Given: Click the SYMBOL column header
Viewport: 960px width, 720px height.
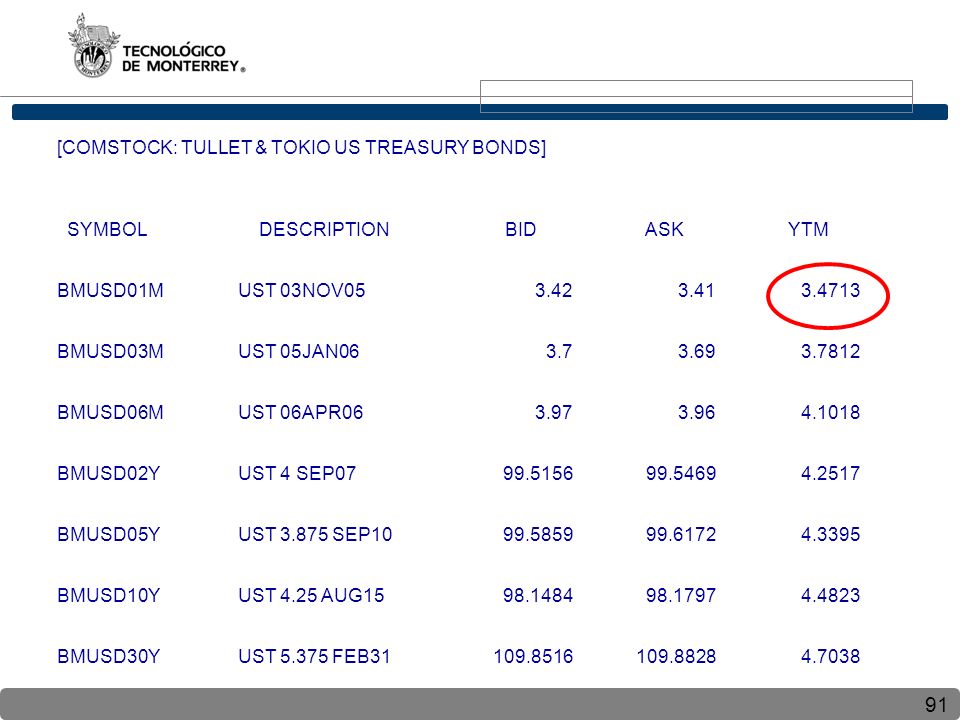Looking at the screenshot, I should point(107,229).
